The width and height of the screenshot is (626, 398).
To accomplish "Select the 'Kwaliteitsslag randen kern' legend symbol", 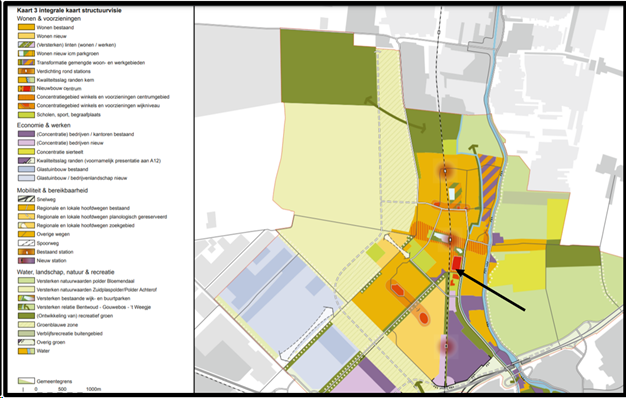I will [x=26, y=80].
